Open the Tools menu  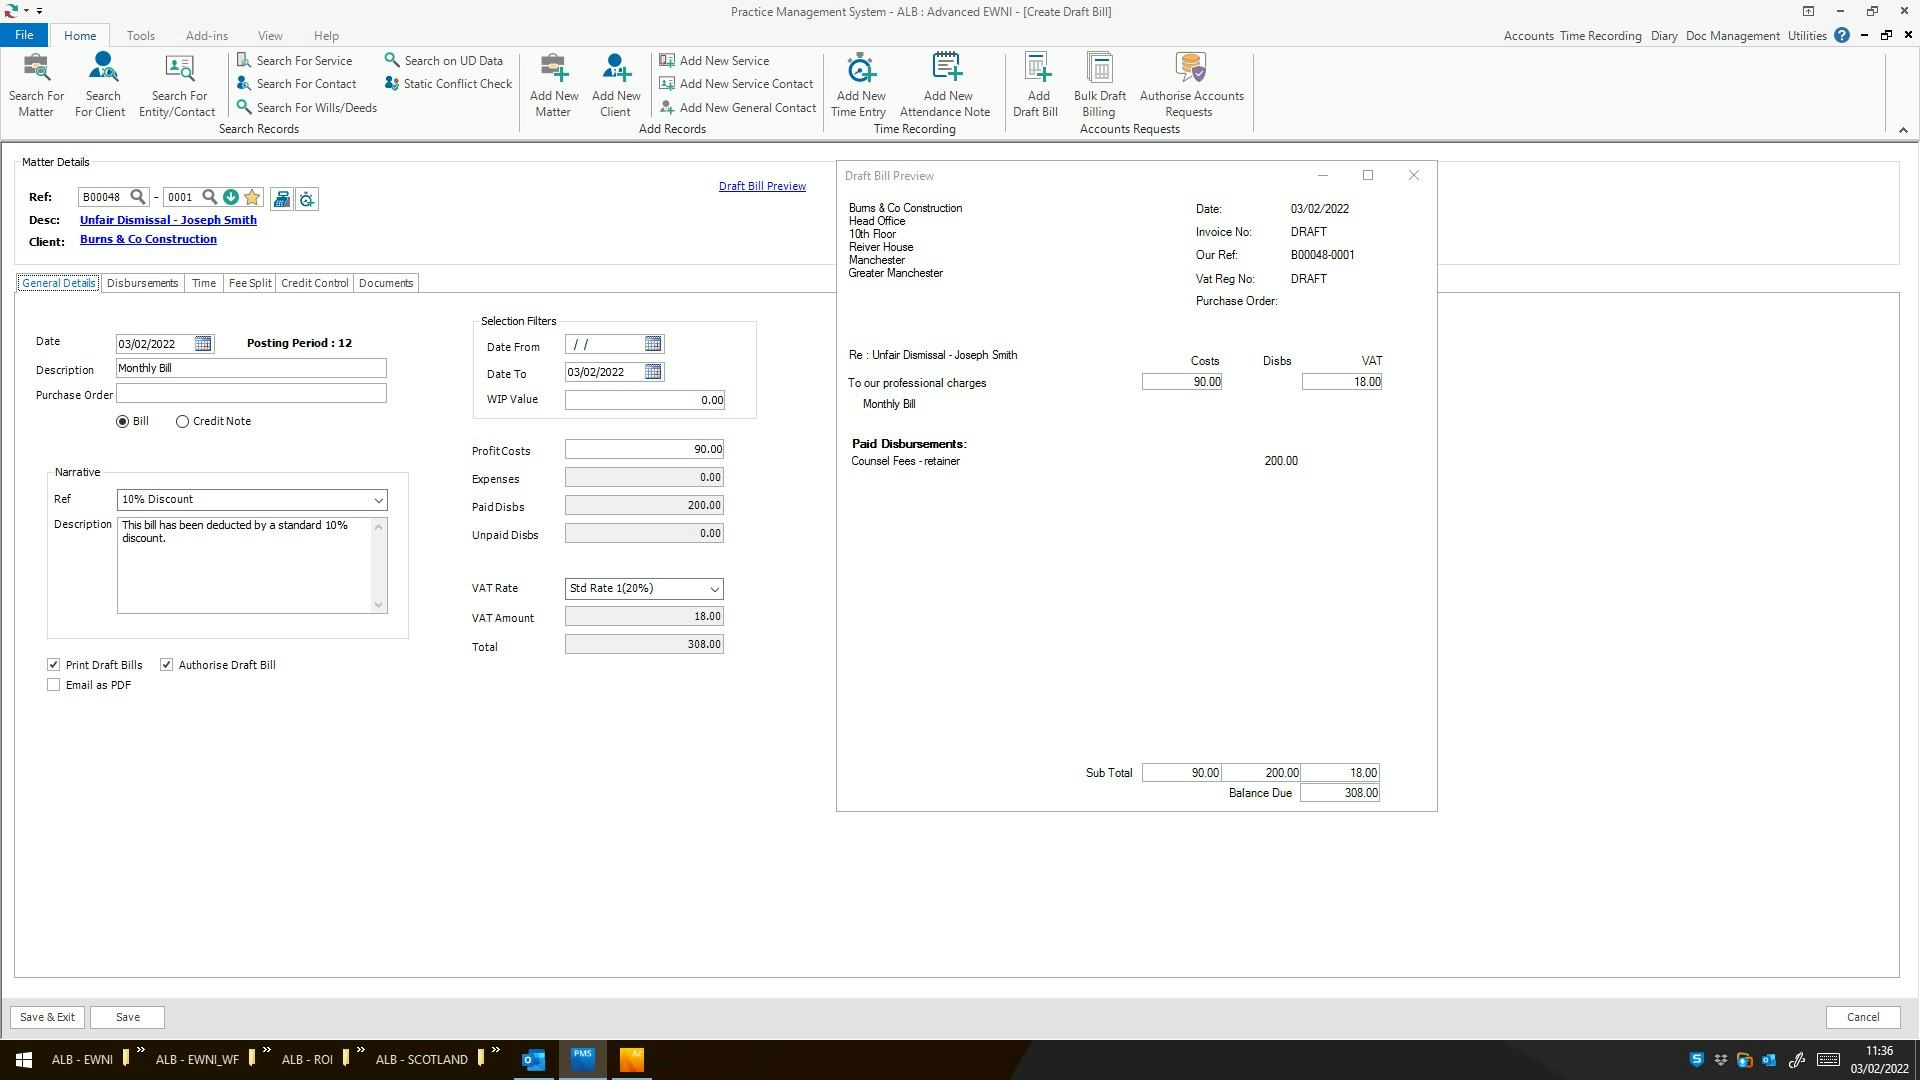(x=140, y=35)
